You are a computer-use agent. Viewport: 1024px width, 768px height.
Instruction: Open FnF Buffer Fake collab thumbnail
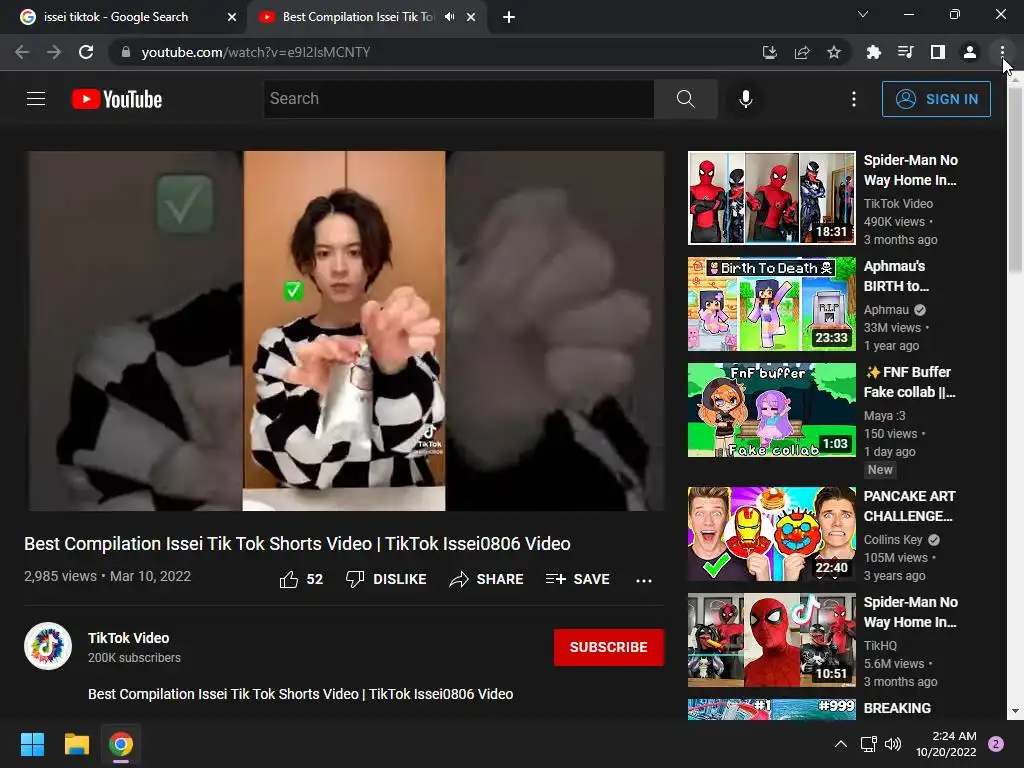[771, 409]
